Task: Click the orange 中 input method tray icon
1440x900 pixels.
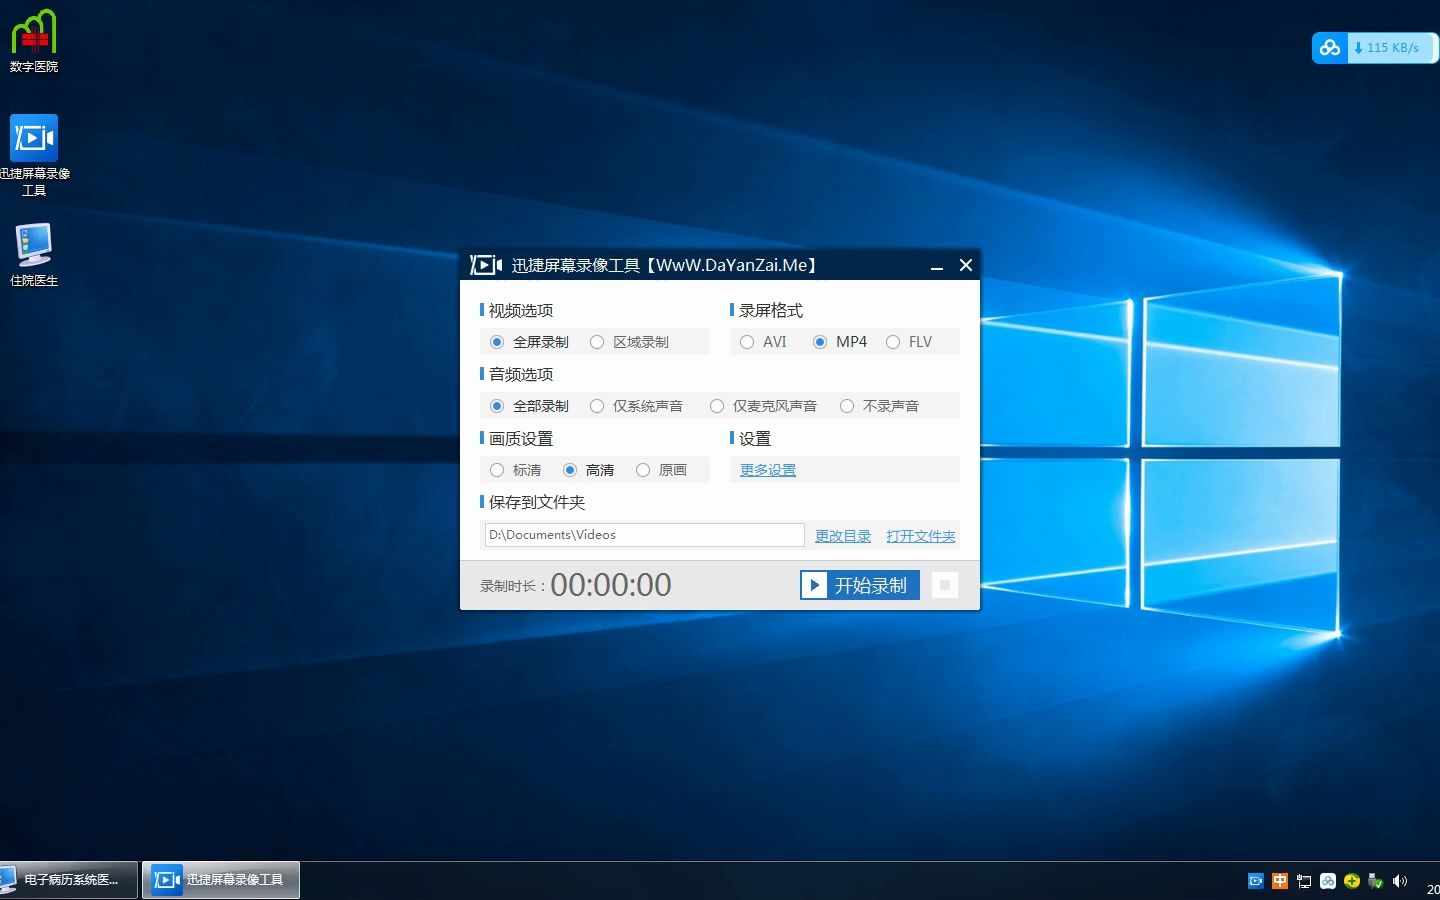Action: point(1280,881)
